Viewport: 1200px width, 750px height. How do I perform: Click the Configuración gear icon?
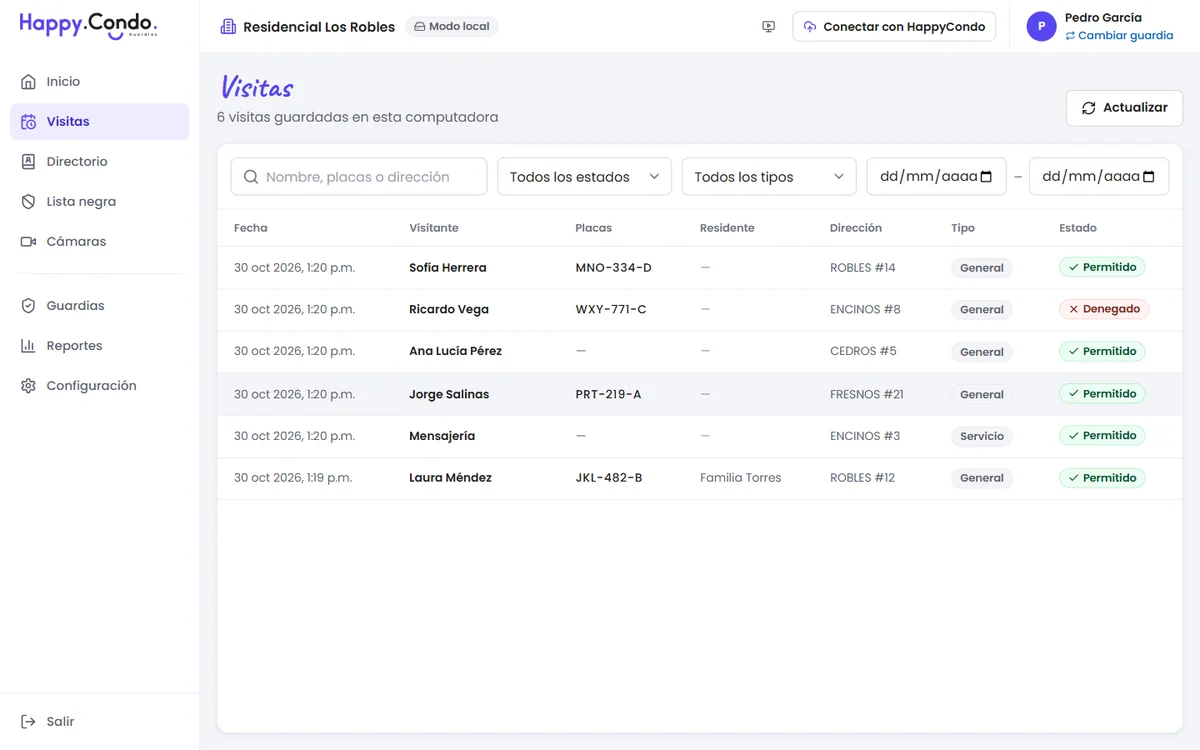(28, 385)
